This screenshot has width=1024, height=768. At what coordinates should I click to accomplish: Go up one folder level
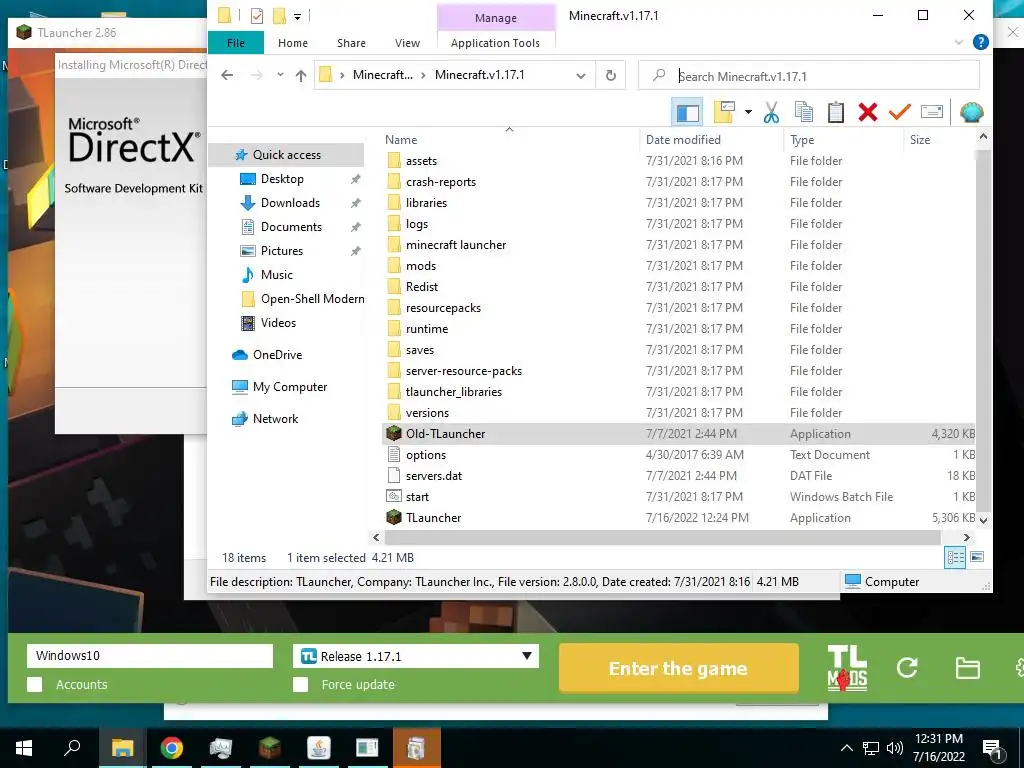point(300,75)
